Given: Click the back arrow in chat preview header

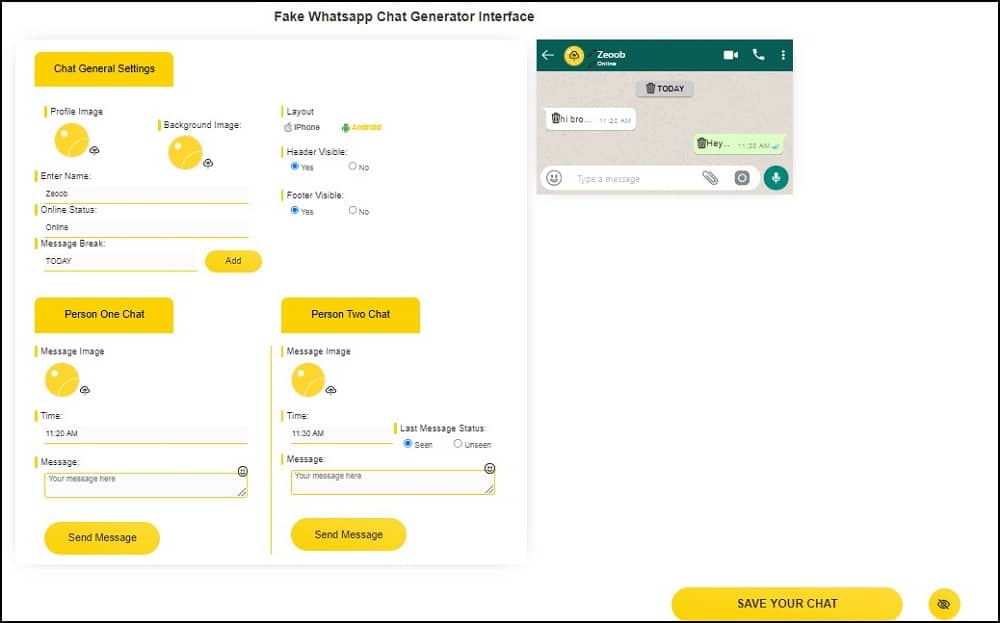Looking at the screenshot, I should click(548, 55).
